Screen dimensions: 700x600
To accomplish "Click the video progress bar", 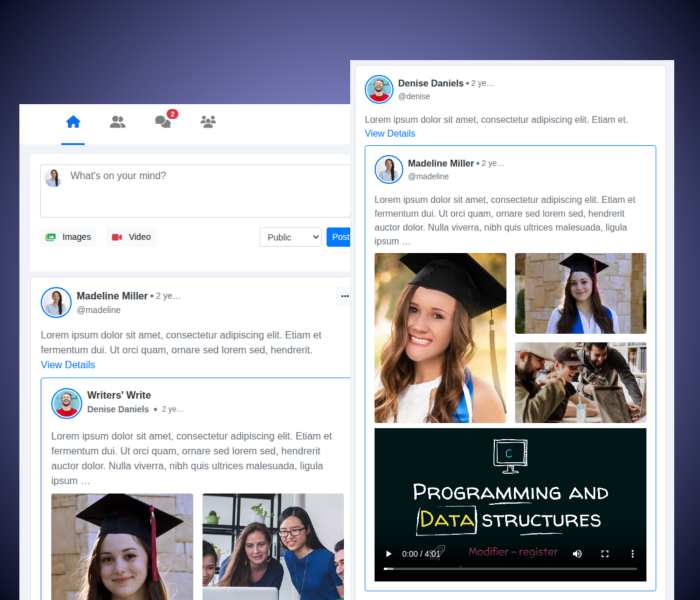I will tap(510, 569).
